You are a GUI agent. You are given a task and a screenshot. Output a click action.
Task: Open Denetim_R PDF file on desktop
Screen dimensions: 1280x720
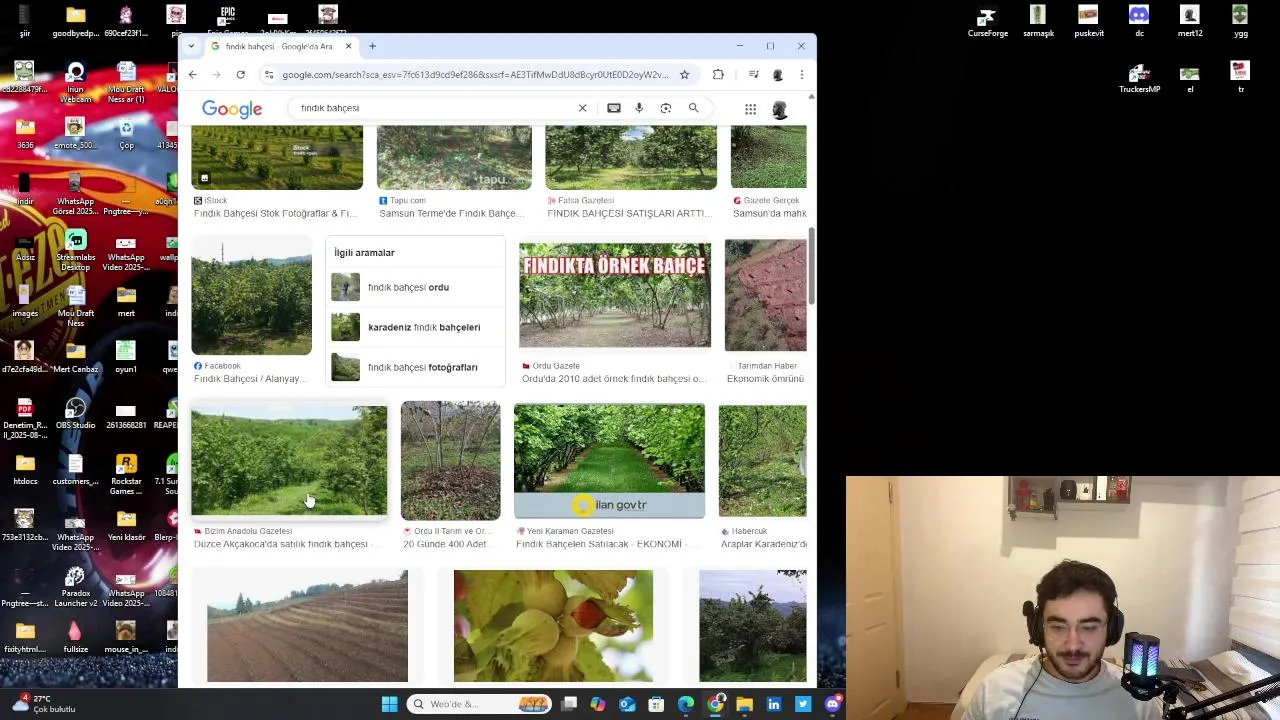click(25, 418)
